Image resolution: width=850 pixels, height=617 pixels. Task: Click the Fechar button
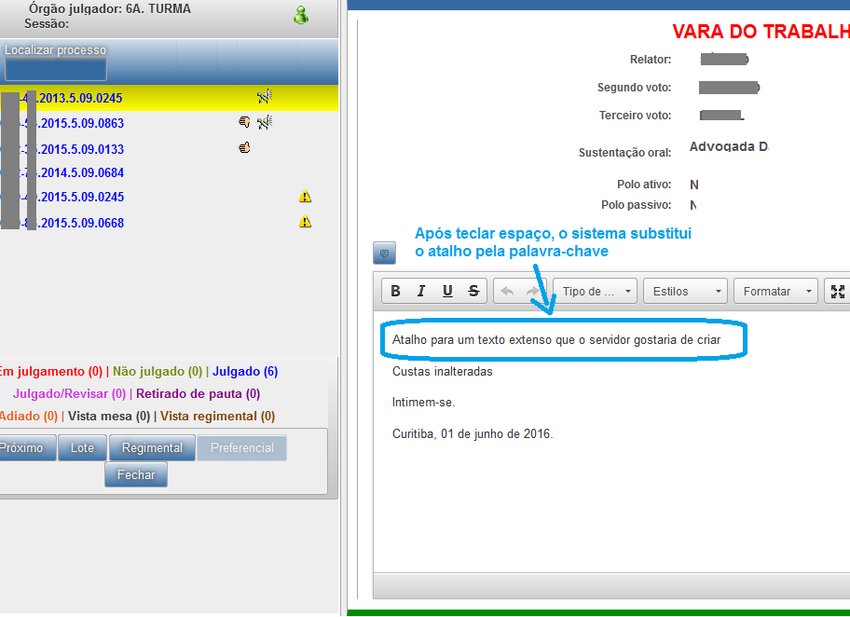[x=136, y=474]
